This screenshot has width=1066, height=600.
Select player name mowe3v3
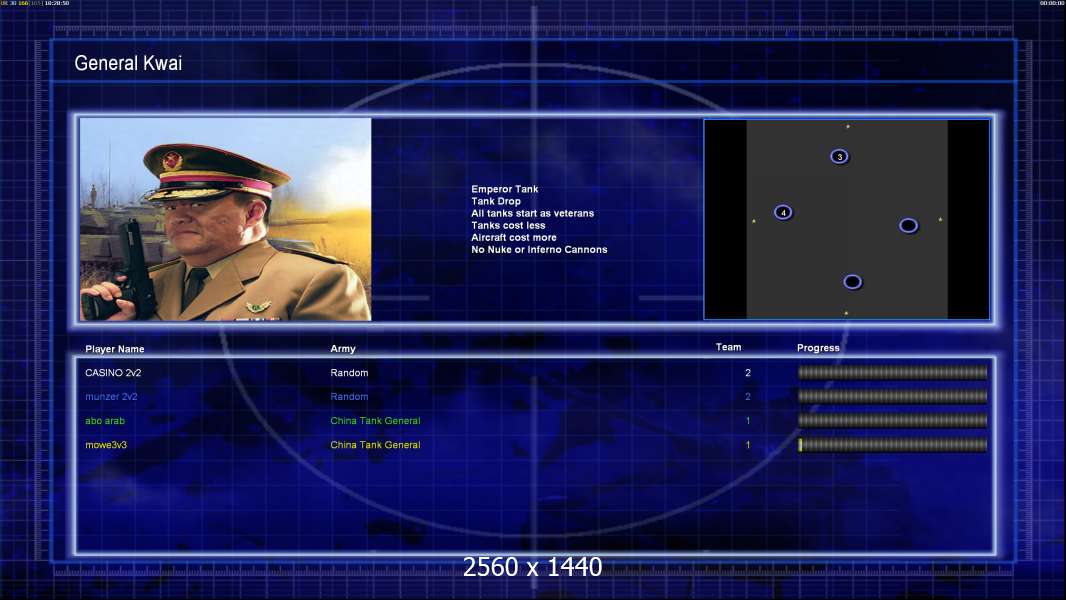click(x=106, y=445)
